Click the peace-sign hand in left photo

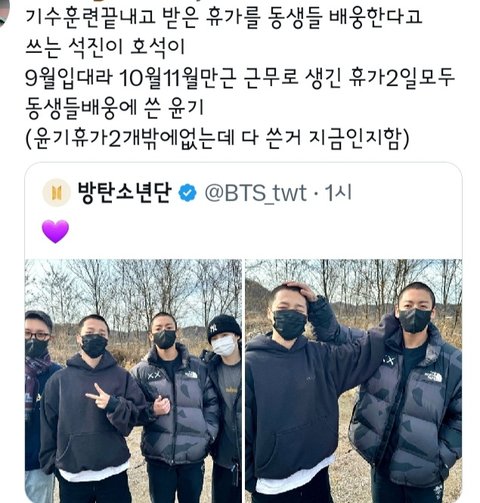99,396
